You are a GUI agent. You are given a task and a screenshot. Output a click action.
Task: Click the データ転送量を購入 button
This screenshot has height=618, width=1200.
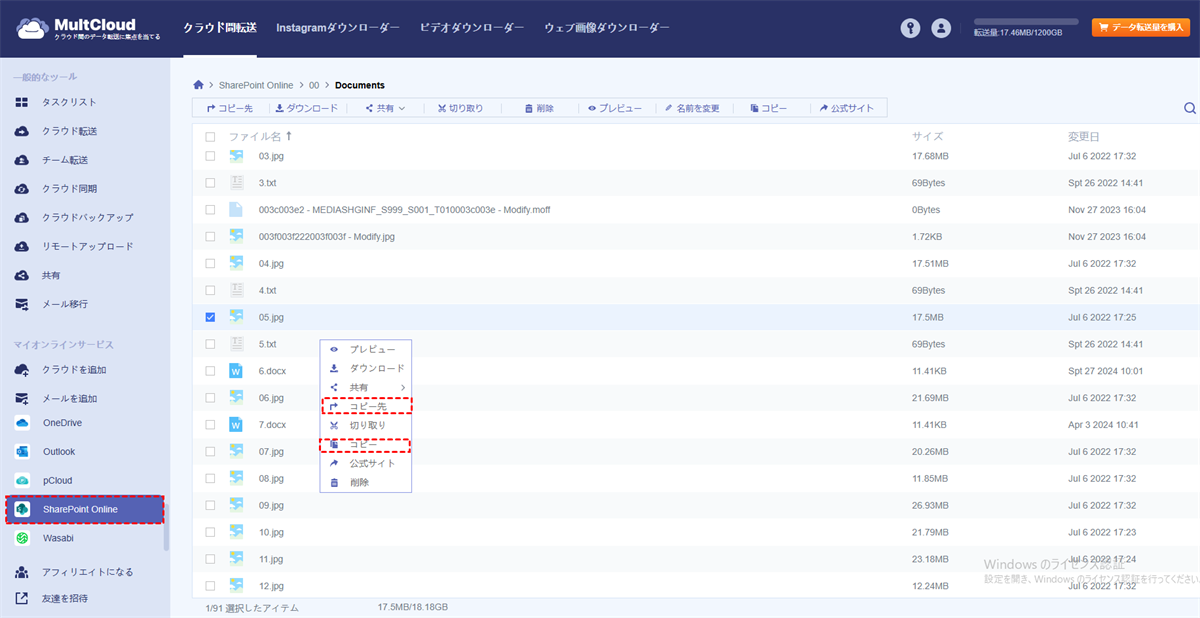coord(1140,28)
